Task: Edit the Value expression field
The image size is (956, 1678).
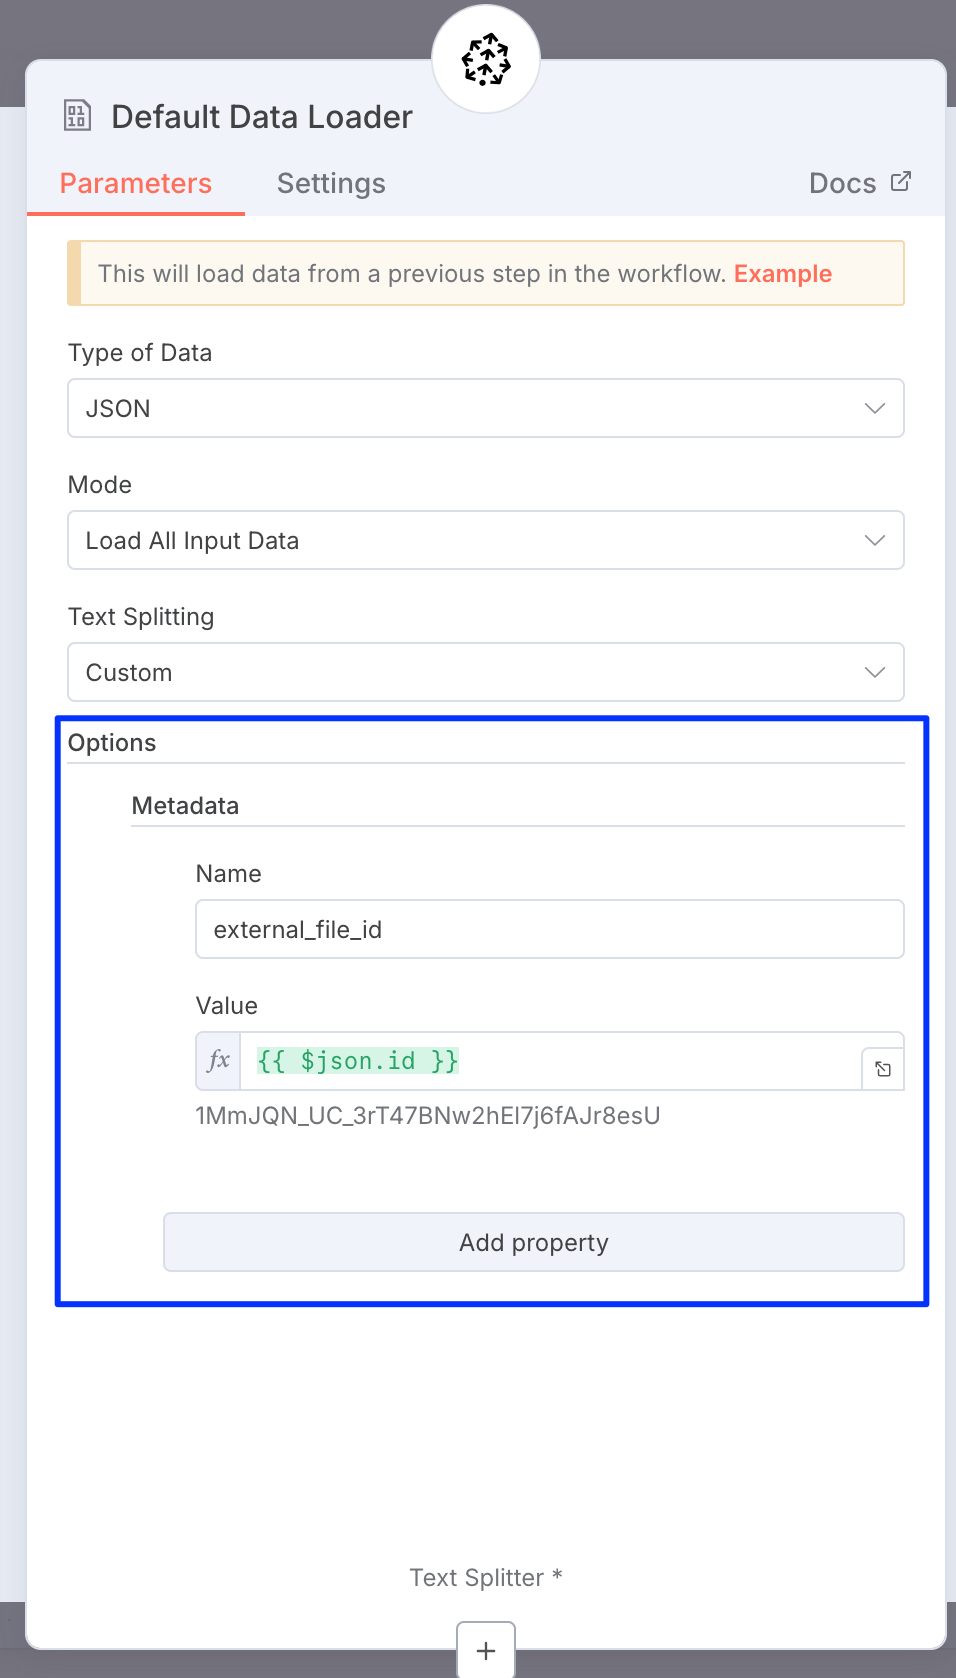Action: 550,1061
